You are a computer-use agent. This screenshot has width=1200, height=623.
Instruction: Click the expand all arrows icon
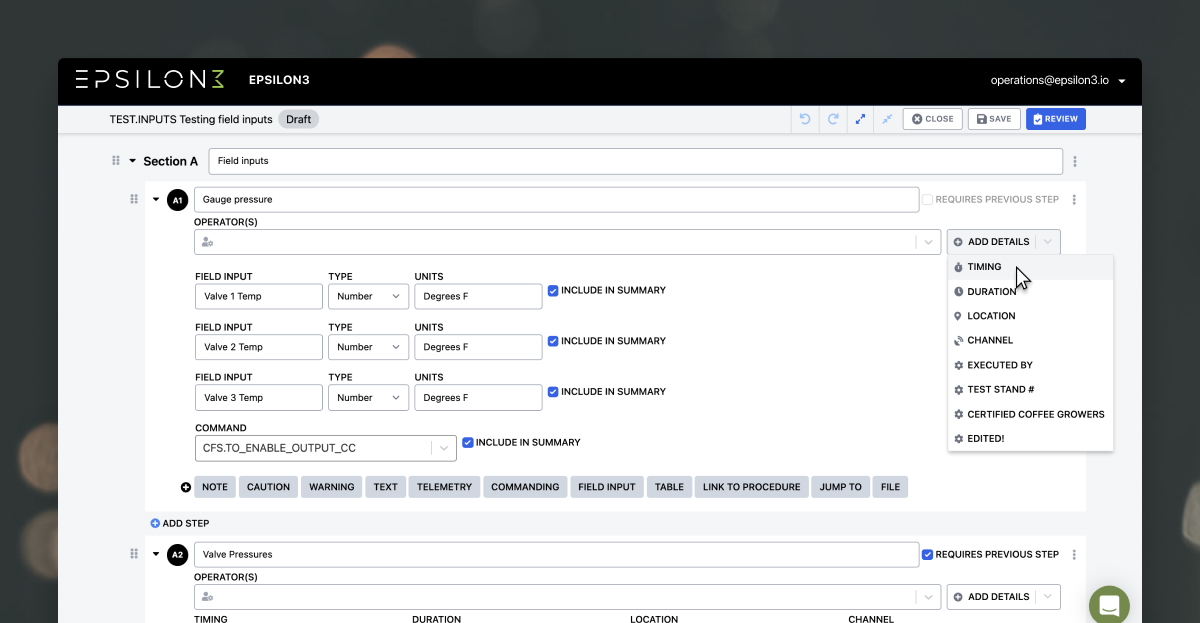click(860, 119)
